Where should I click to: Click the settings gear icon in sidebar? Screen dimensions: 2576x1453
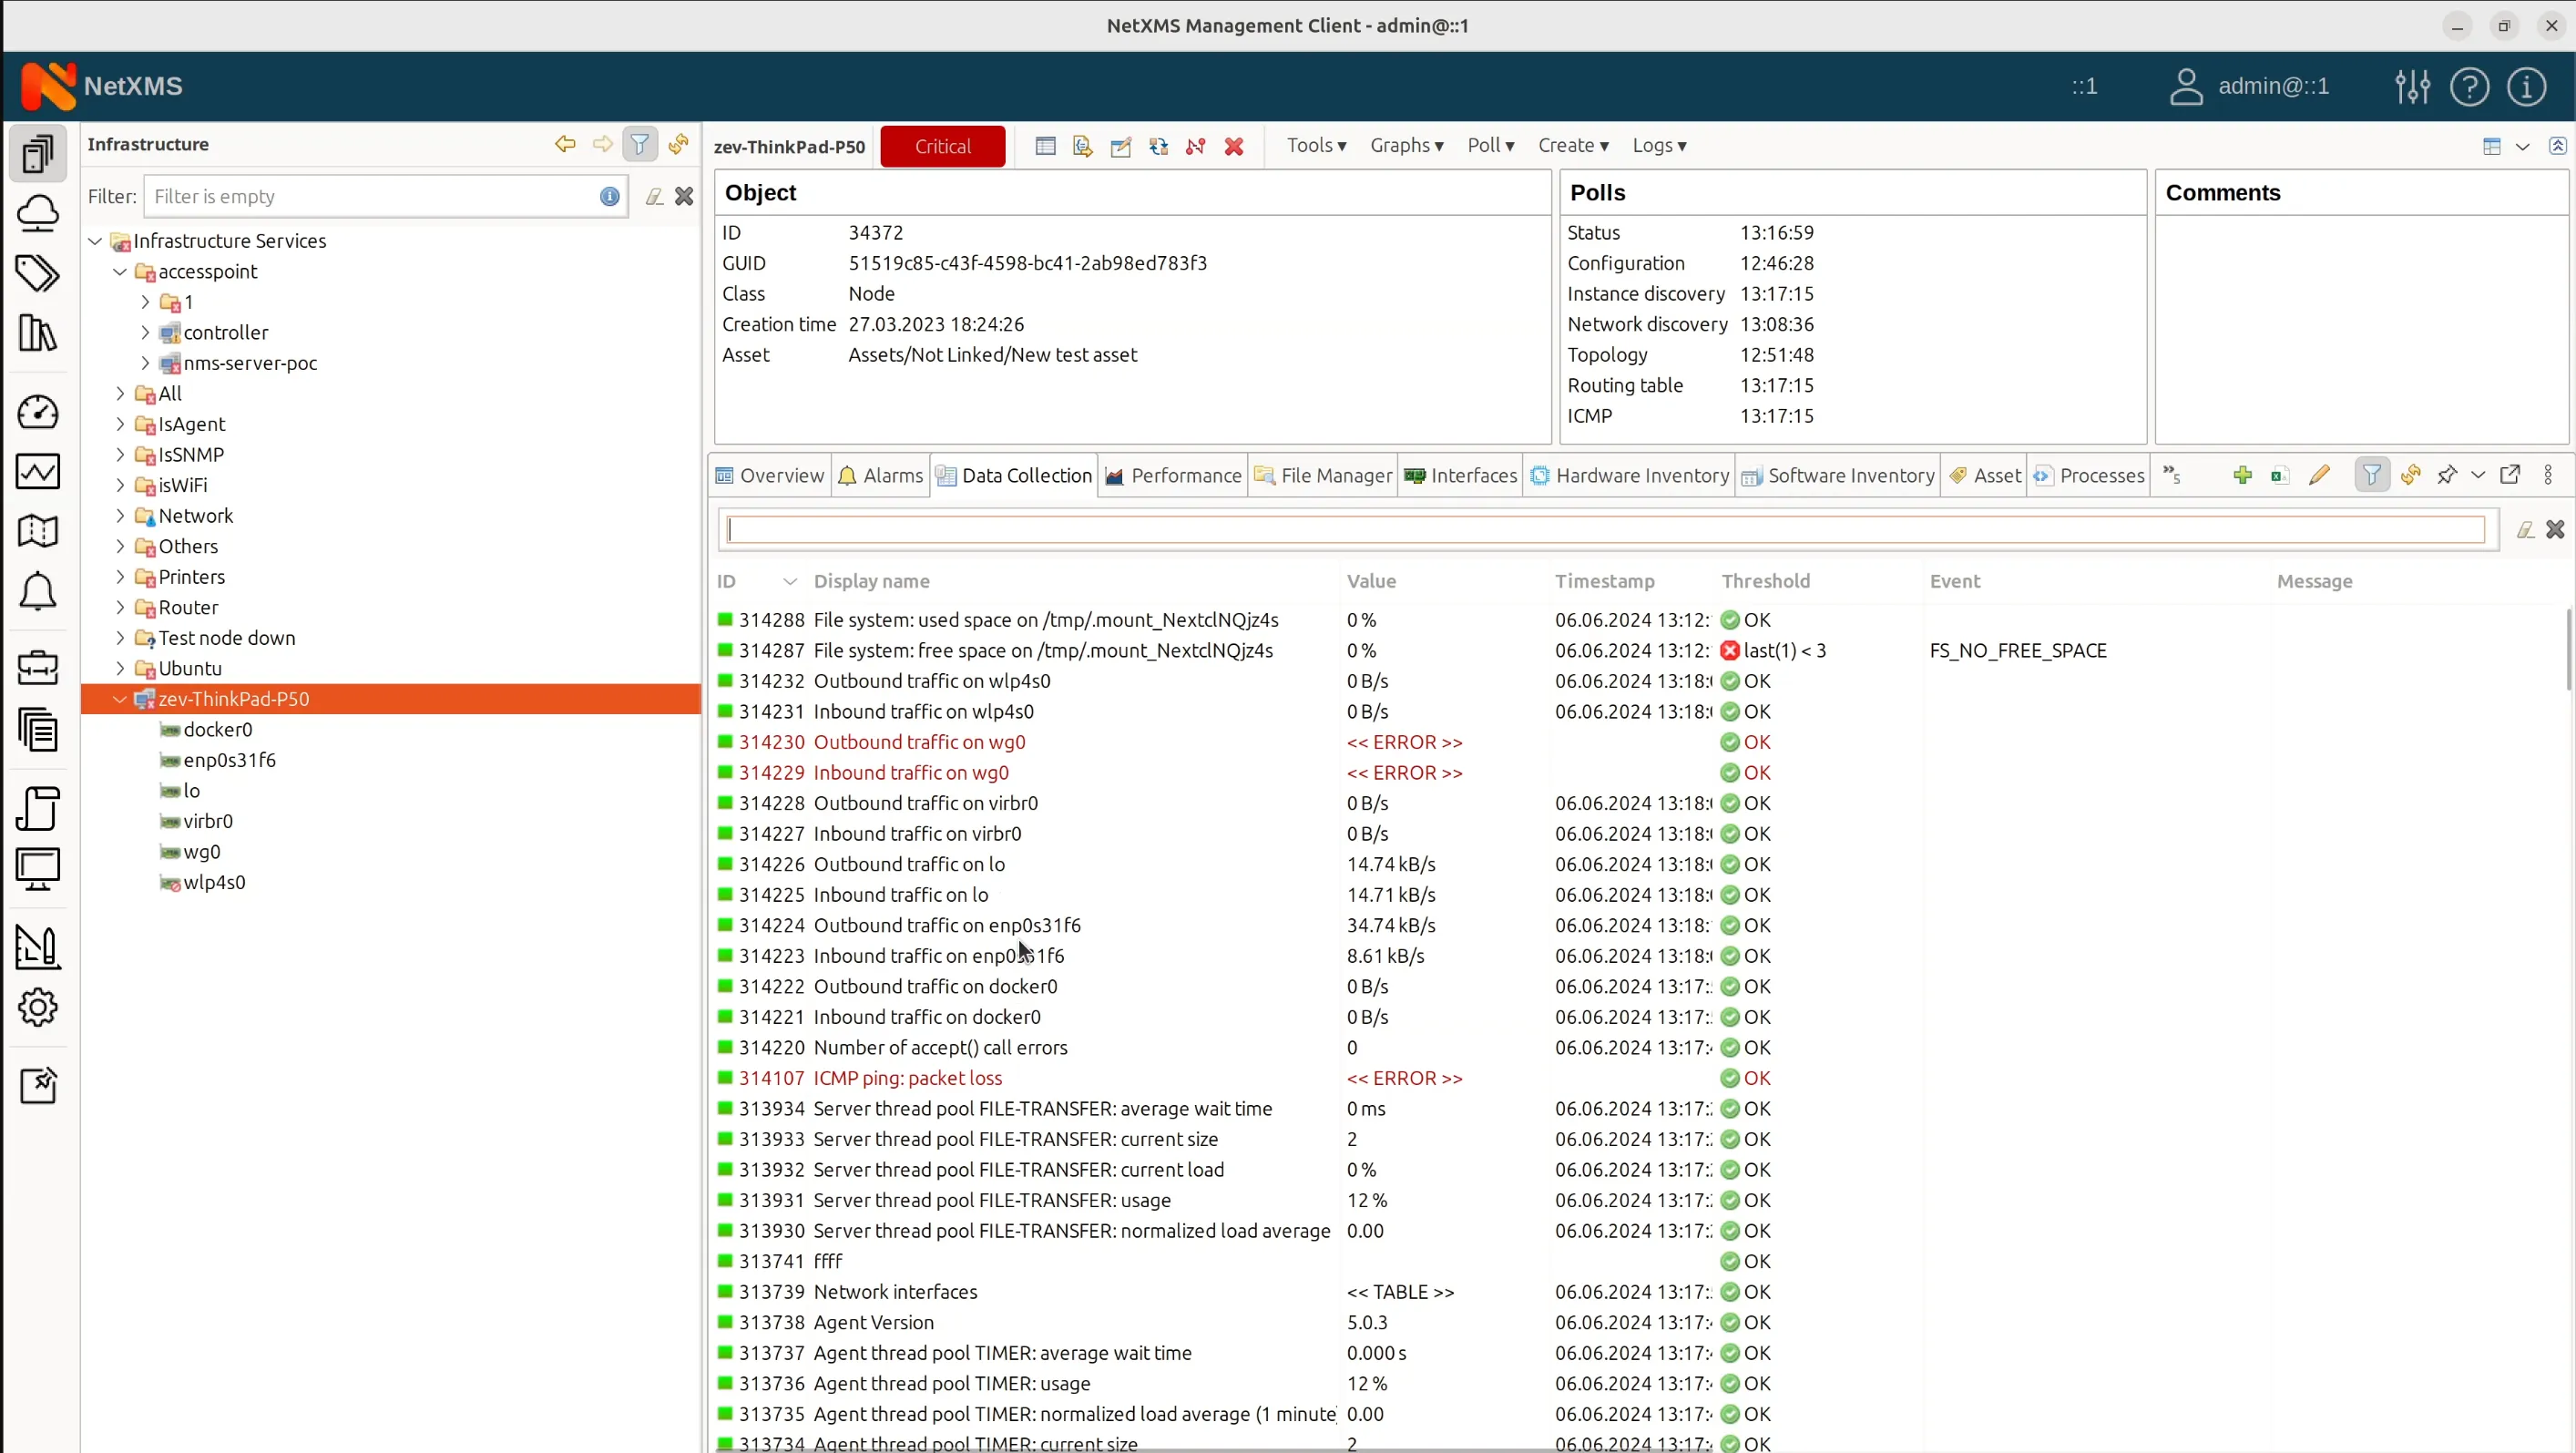click(39, 1007)
